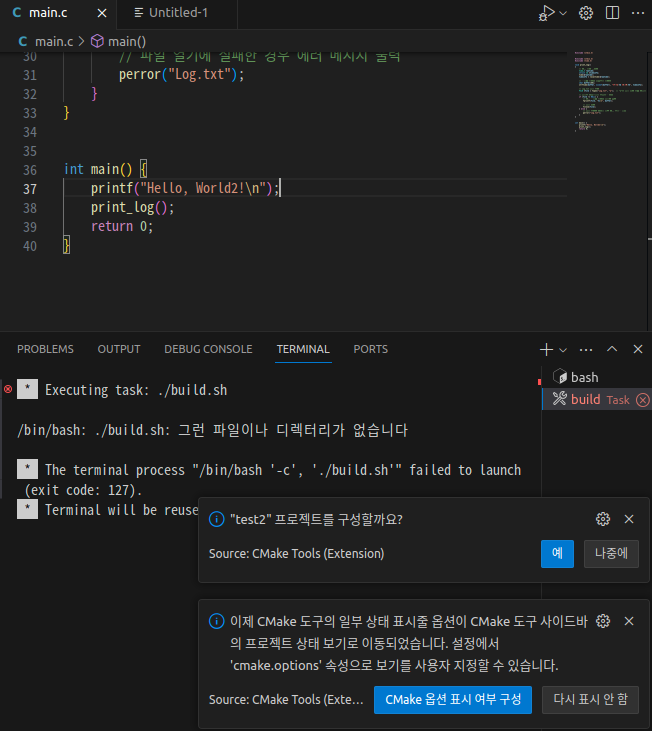
Task: Open the terminal panel ellipsis menu
Action: pyautogui.click(x=586, y=350)
